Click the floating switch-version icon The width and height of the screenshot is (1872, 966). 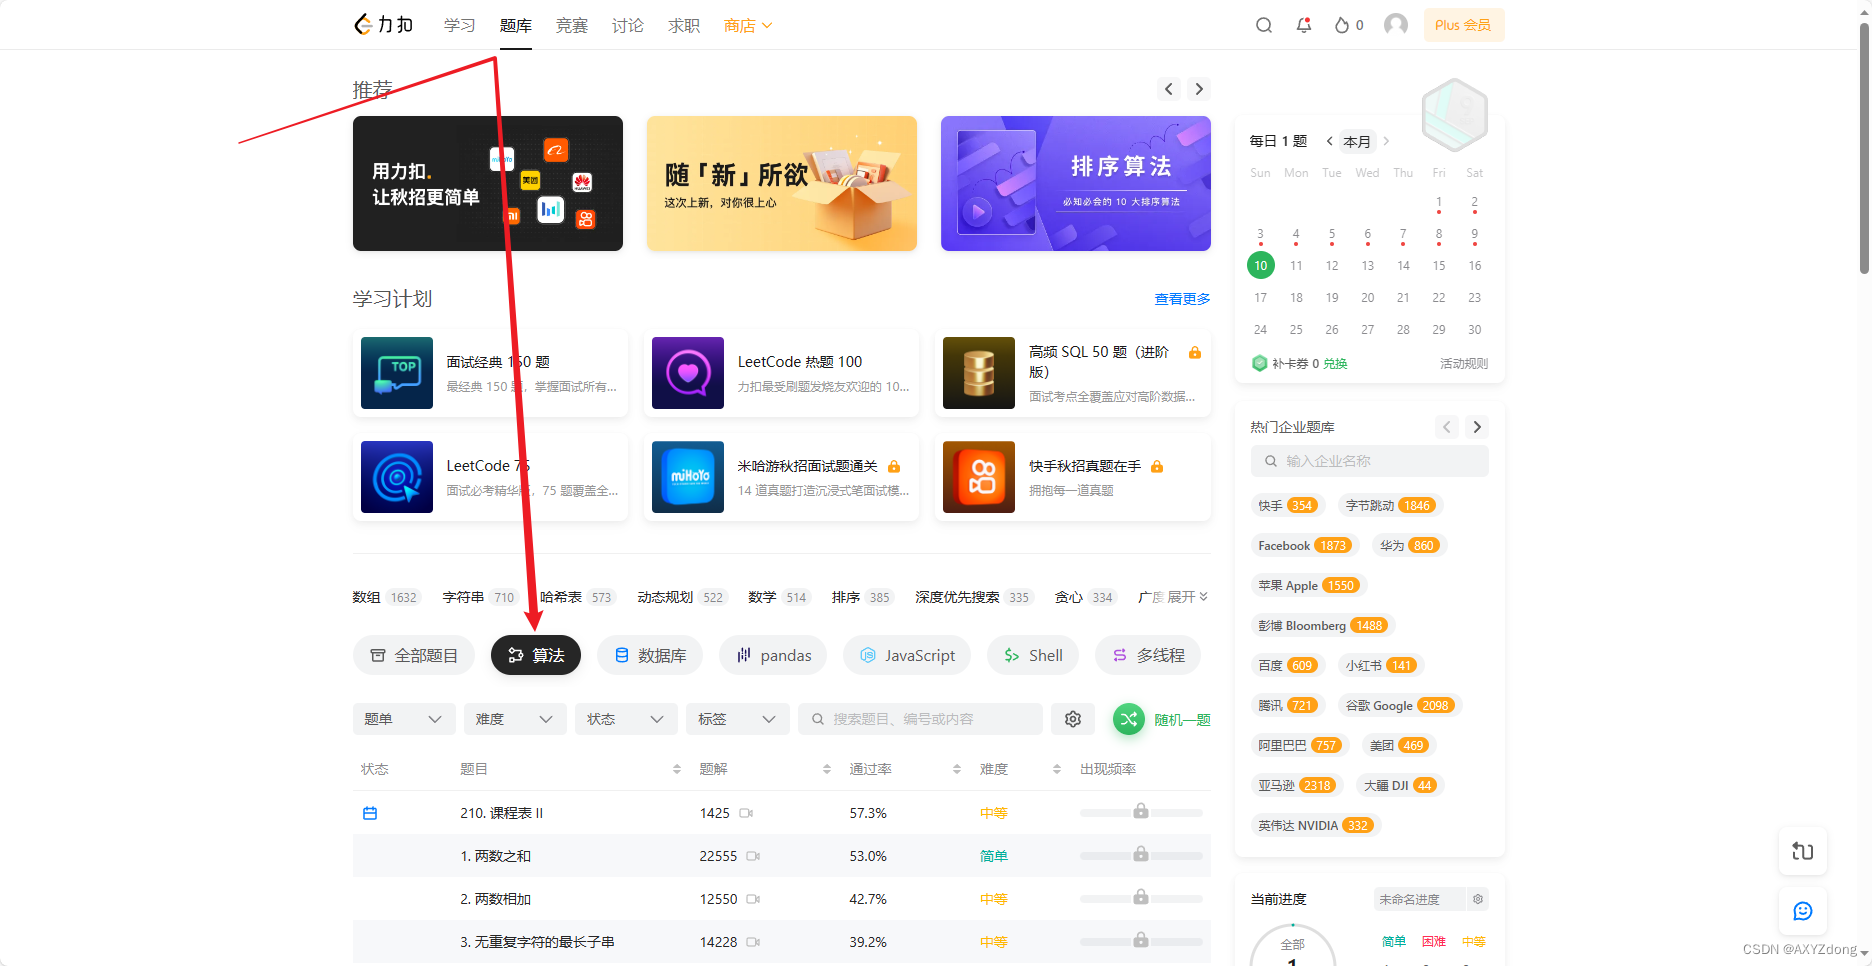(1803, 851)
